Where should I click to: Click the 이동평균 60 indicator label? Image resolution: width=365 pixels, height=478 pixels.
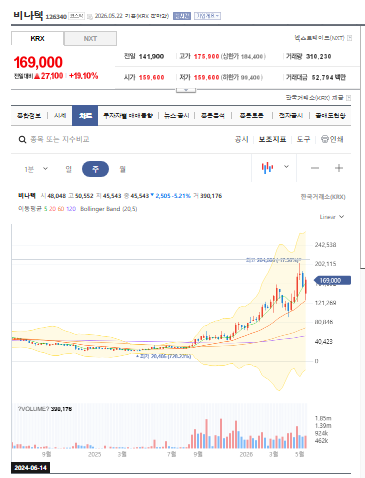click(x=61, y=209)
